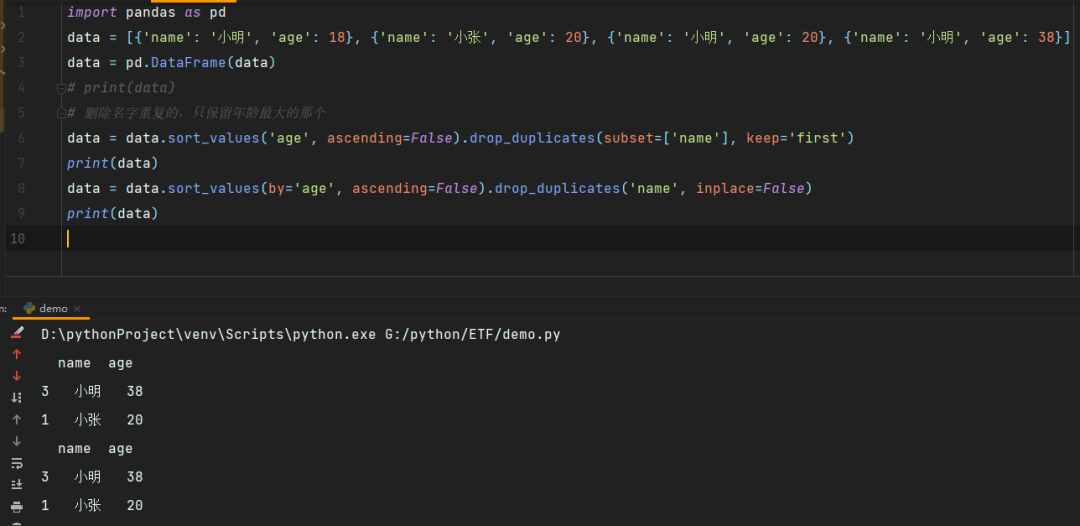The image size is (1080, 526).
Task: Click the 'pd' alias on line 1
Action: click(x=218, y=12)
